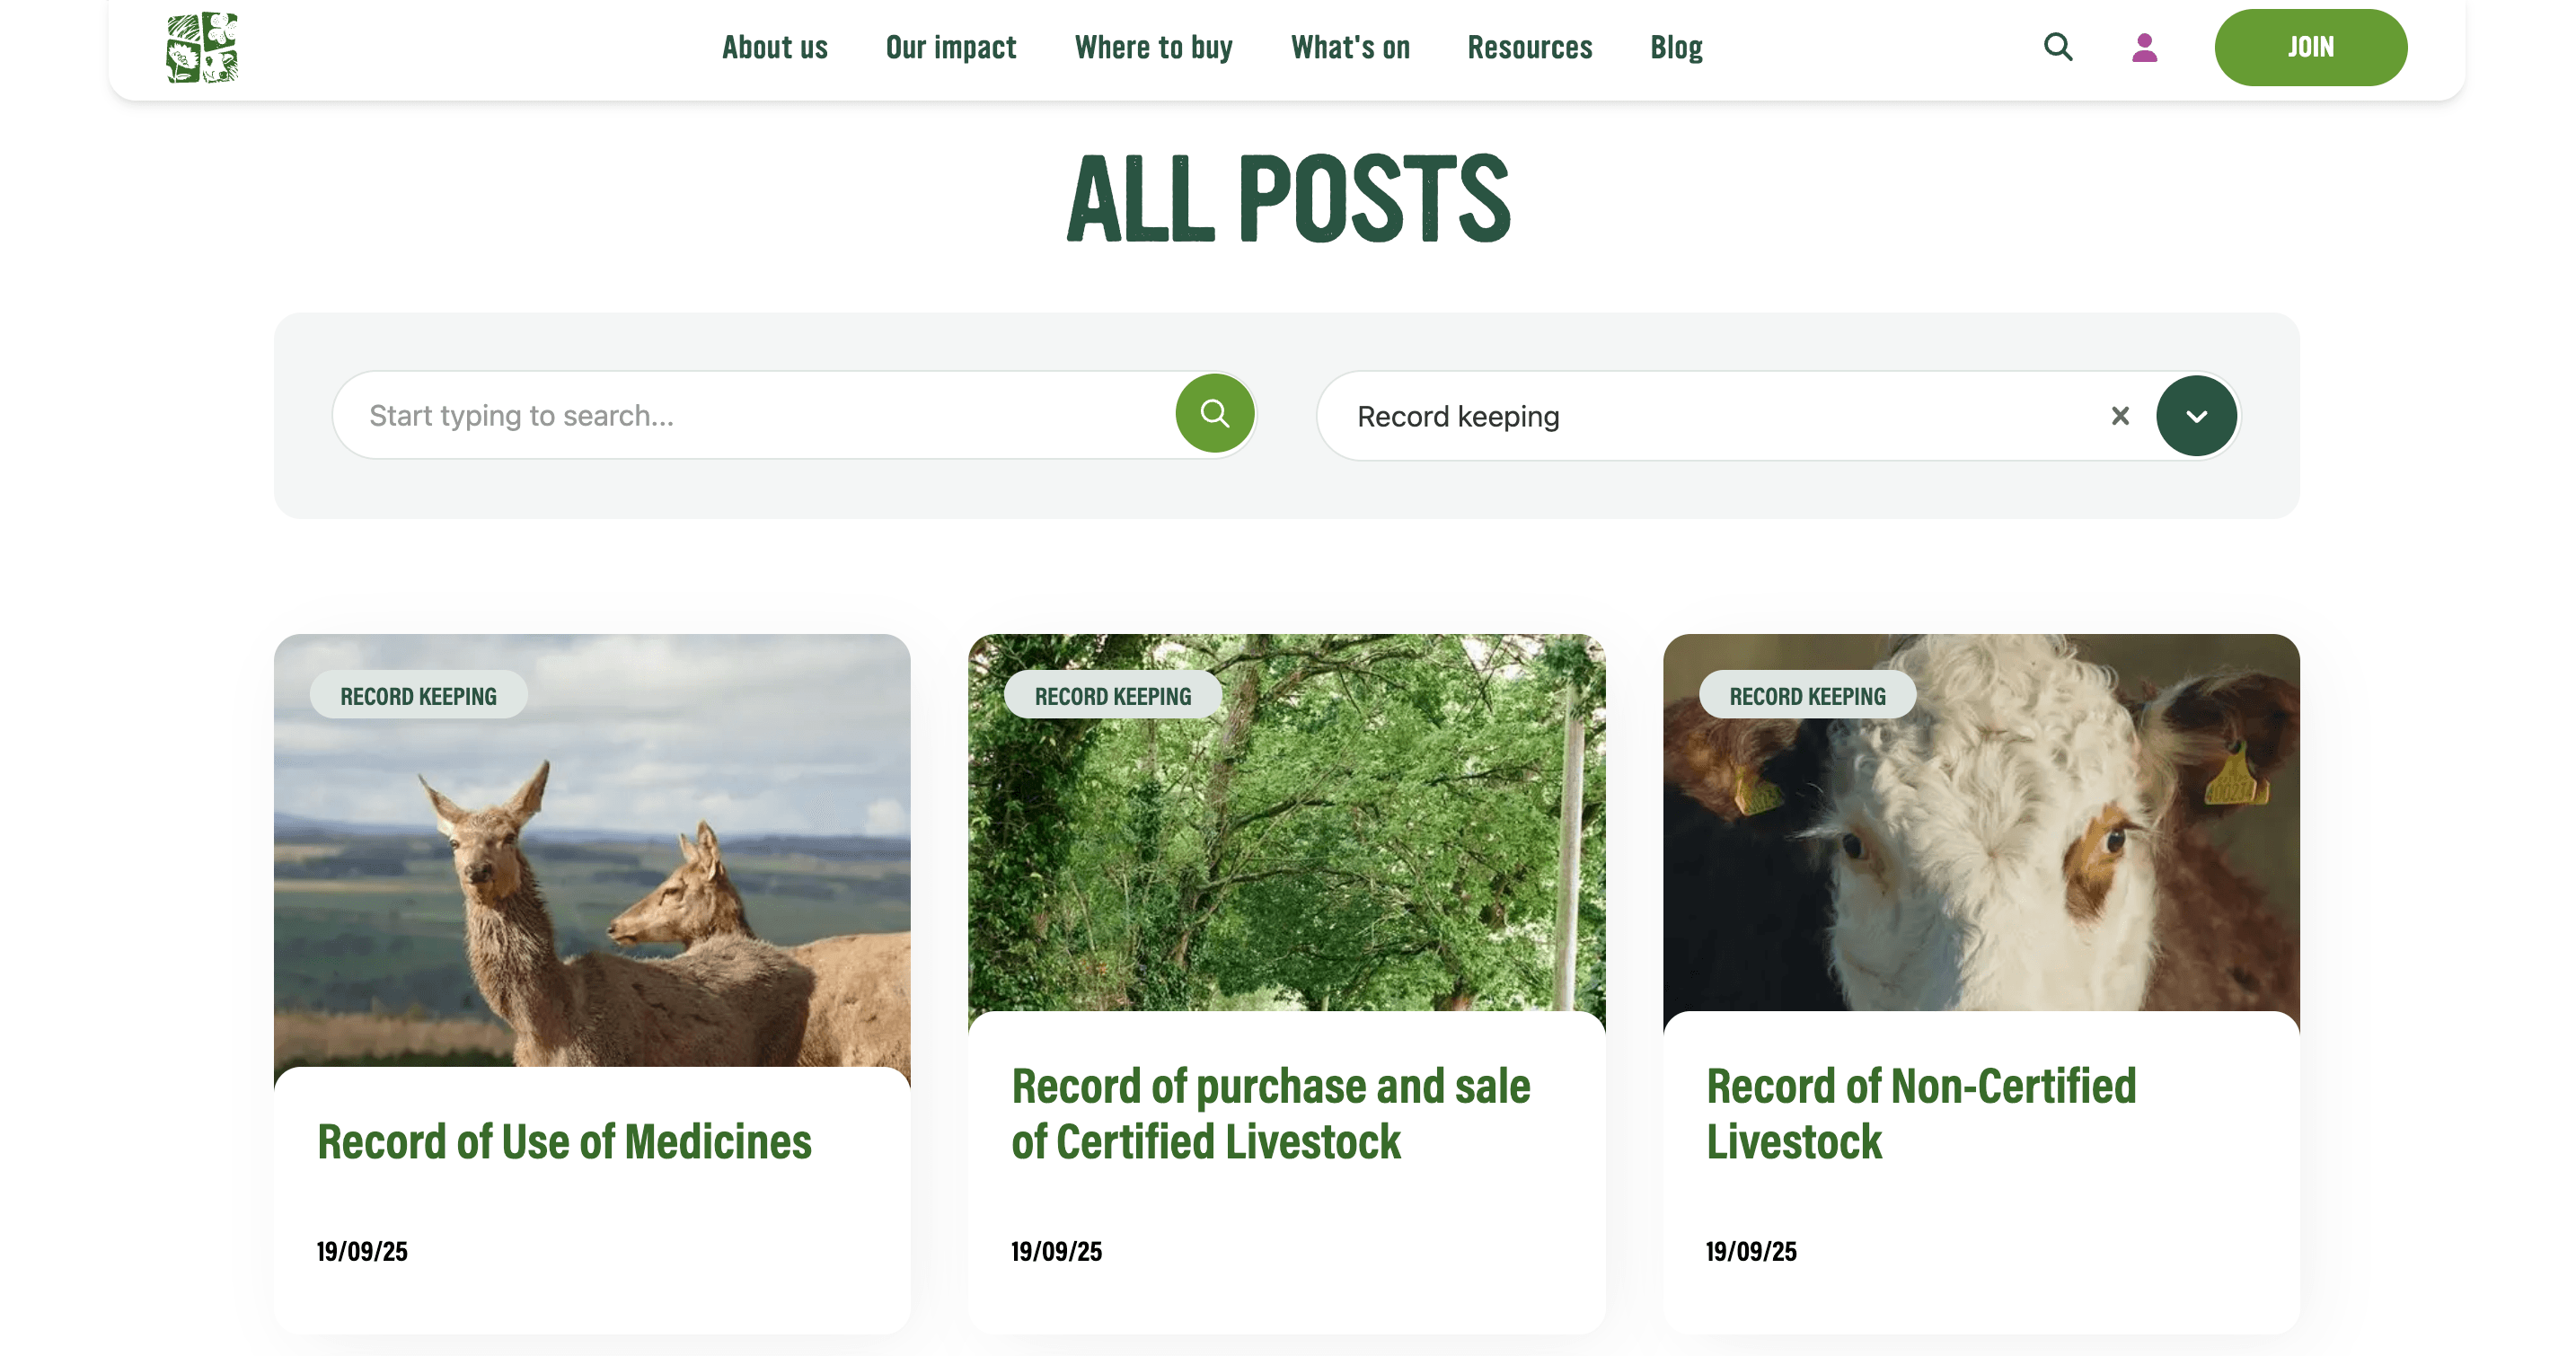
Task: Open the What's on menu
Action: point(1350,47)
